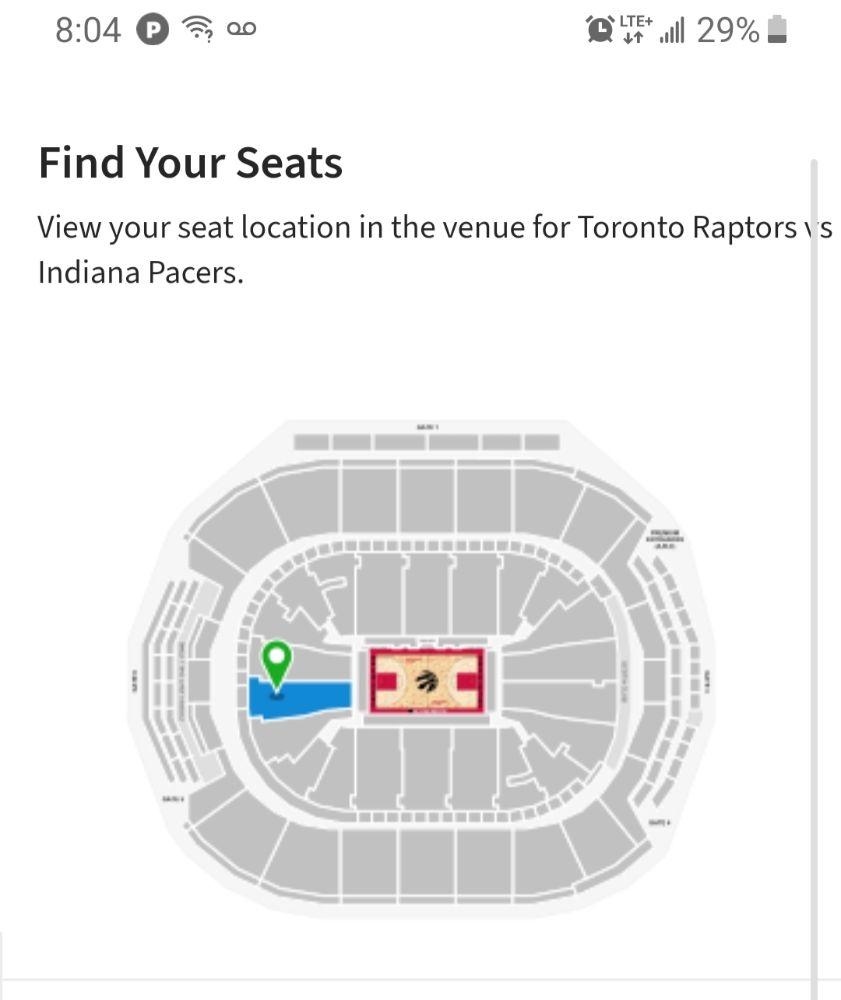Tap the LTE+ network indicator

click(635, 29)
